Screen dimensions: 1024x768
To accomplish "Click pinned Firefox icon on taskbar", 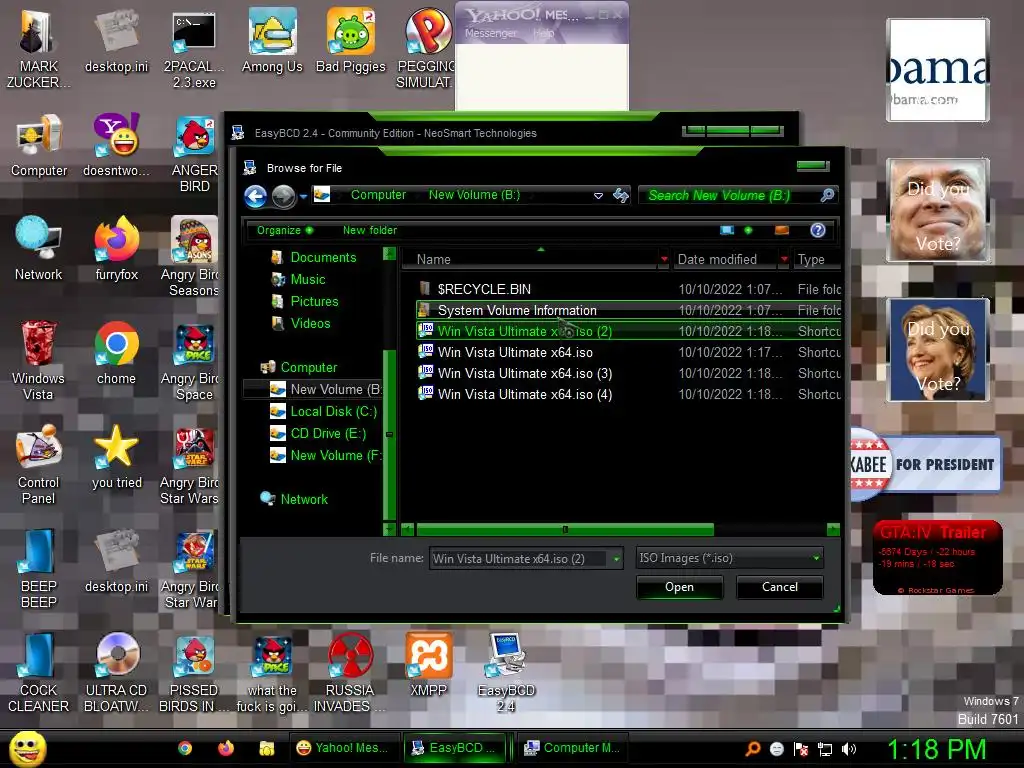I will pyautogui.click(x=226, y=748).
